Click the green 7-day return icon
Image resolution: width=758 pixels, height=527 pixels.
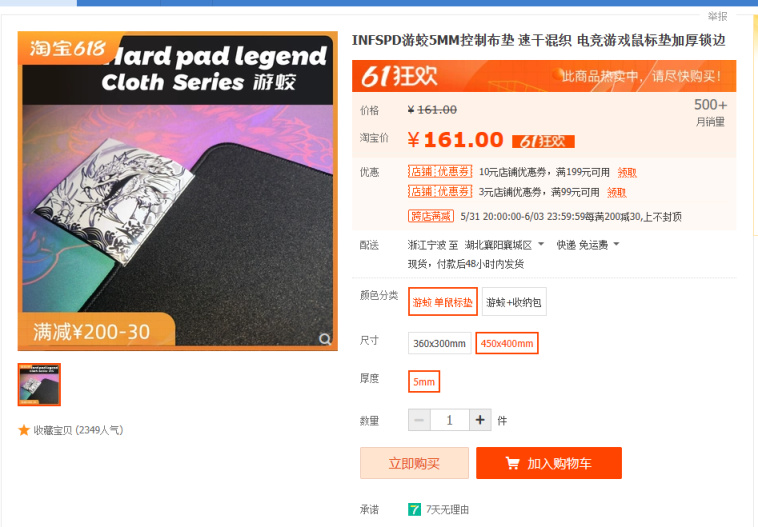(x=414, y=509)
